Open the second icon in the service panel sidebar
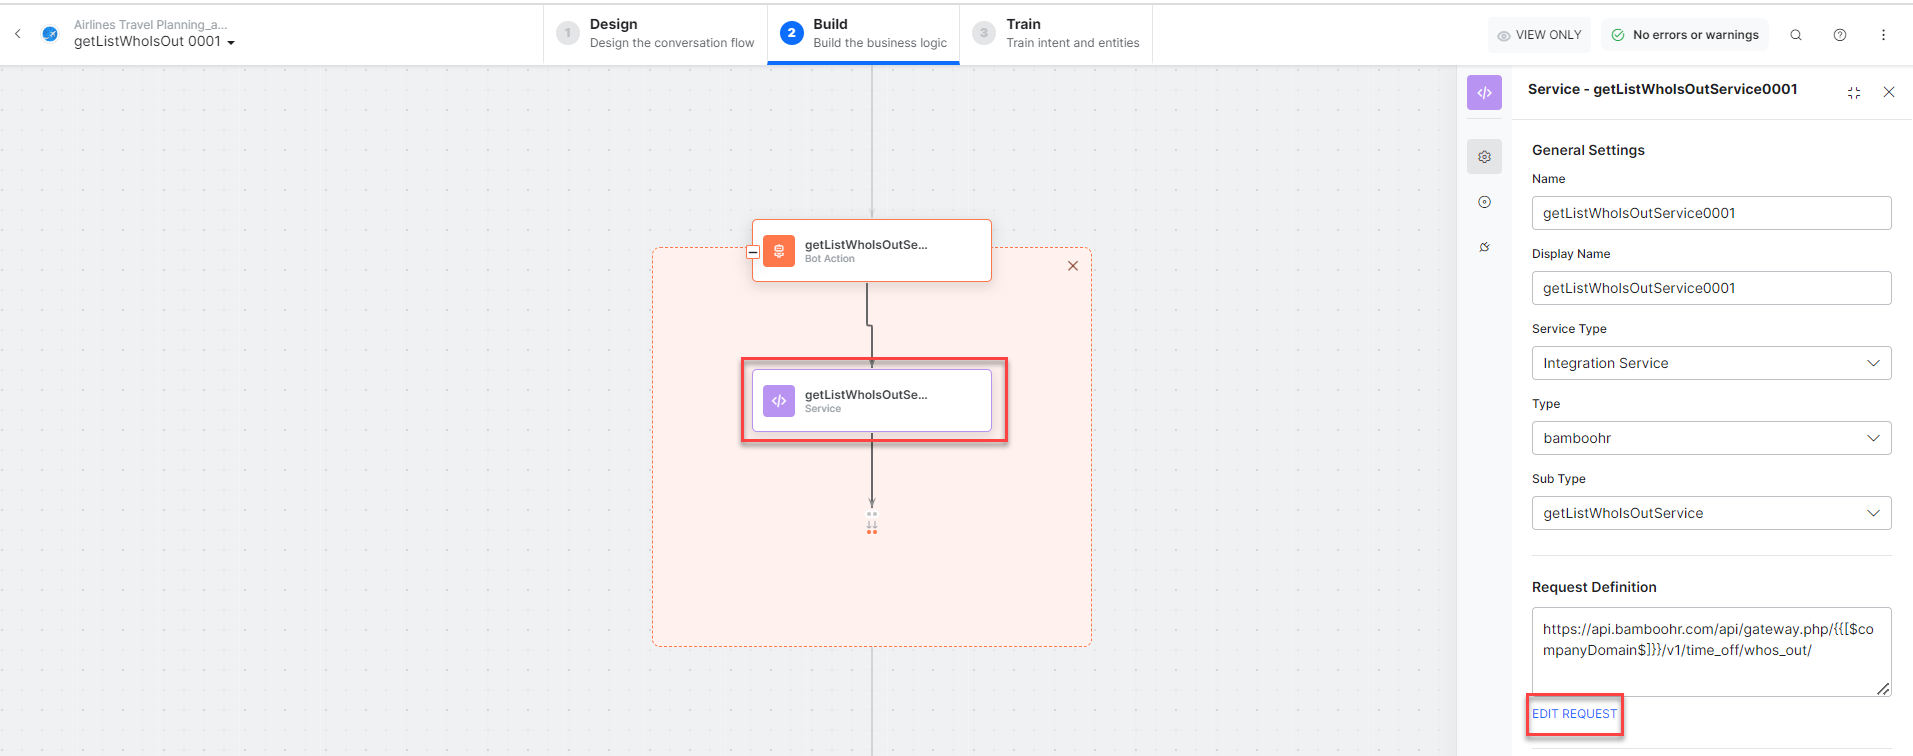The image size is (1913, 756). coord(1484,202)
